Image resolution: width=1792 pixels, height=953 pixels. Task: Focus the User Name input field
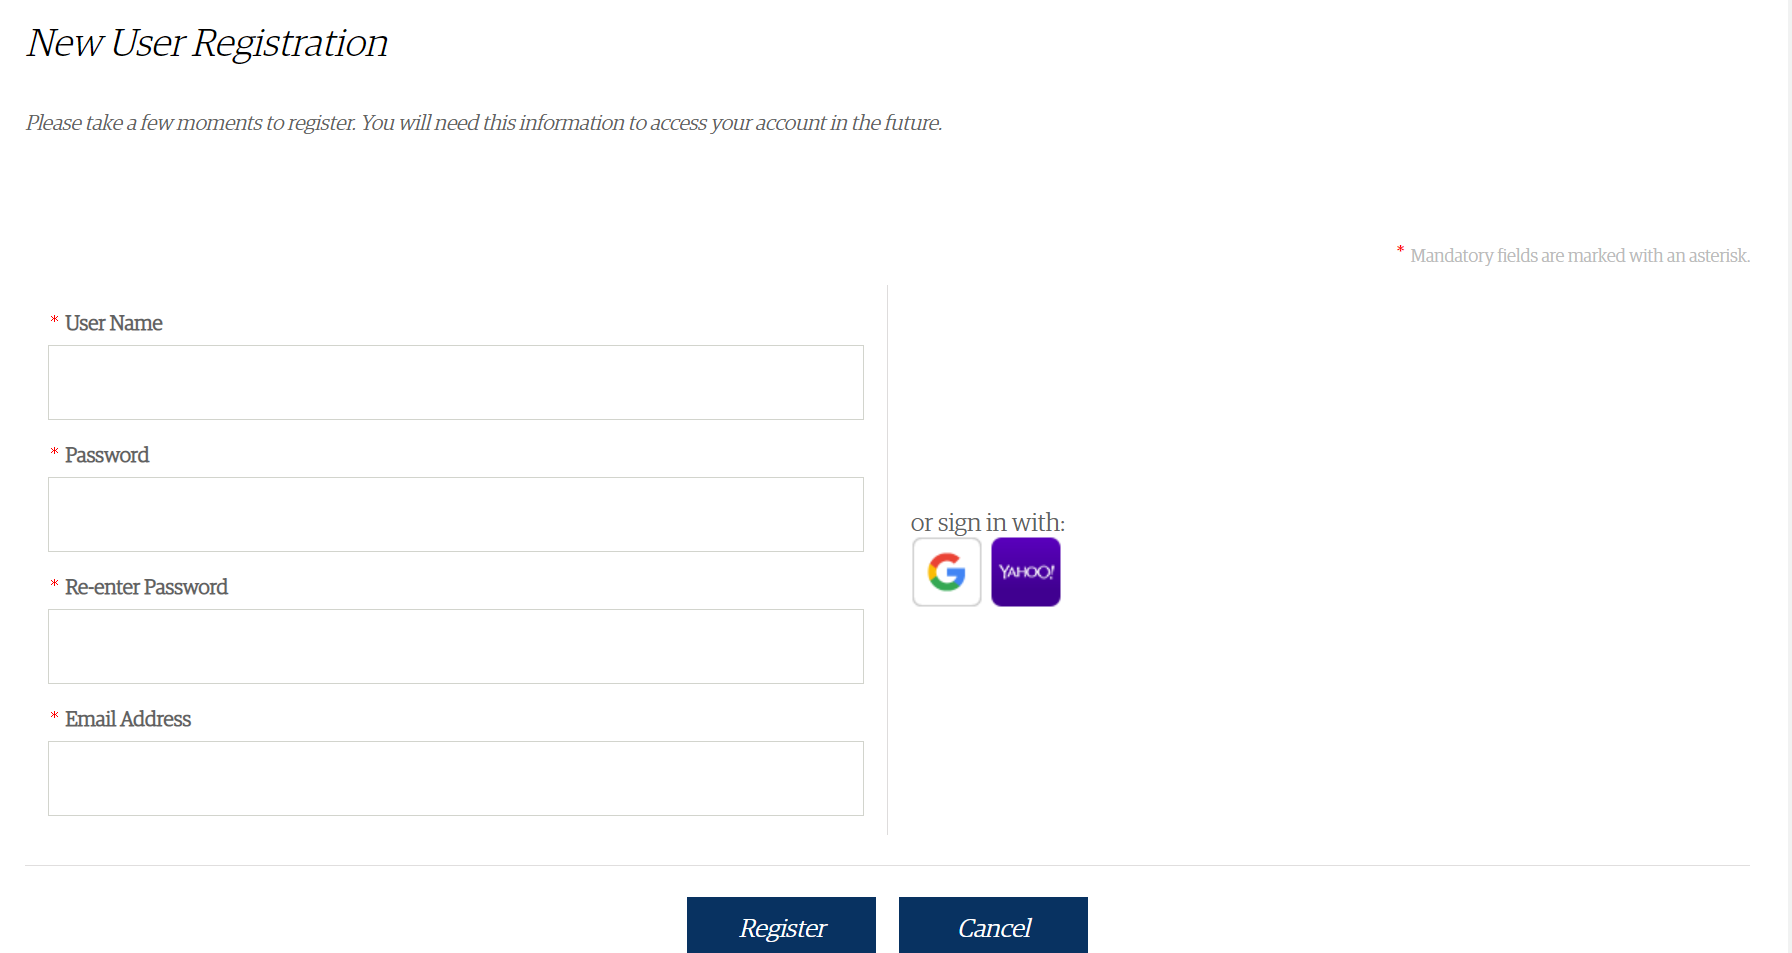[456, 382]
